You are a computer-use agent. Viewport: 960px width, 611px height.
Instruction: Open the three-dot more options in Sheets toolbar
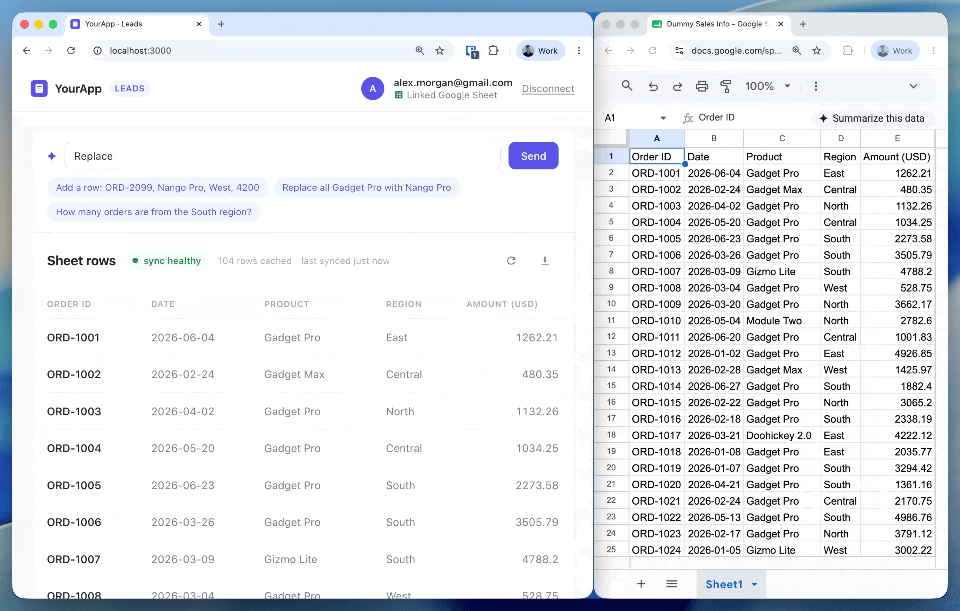[x=816, y=86]
